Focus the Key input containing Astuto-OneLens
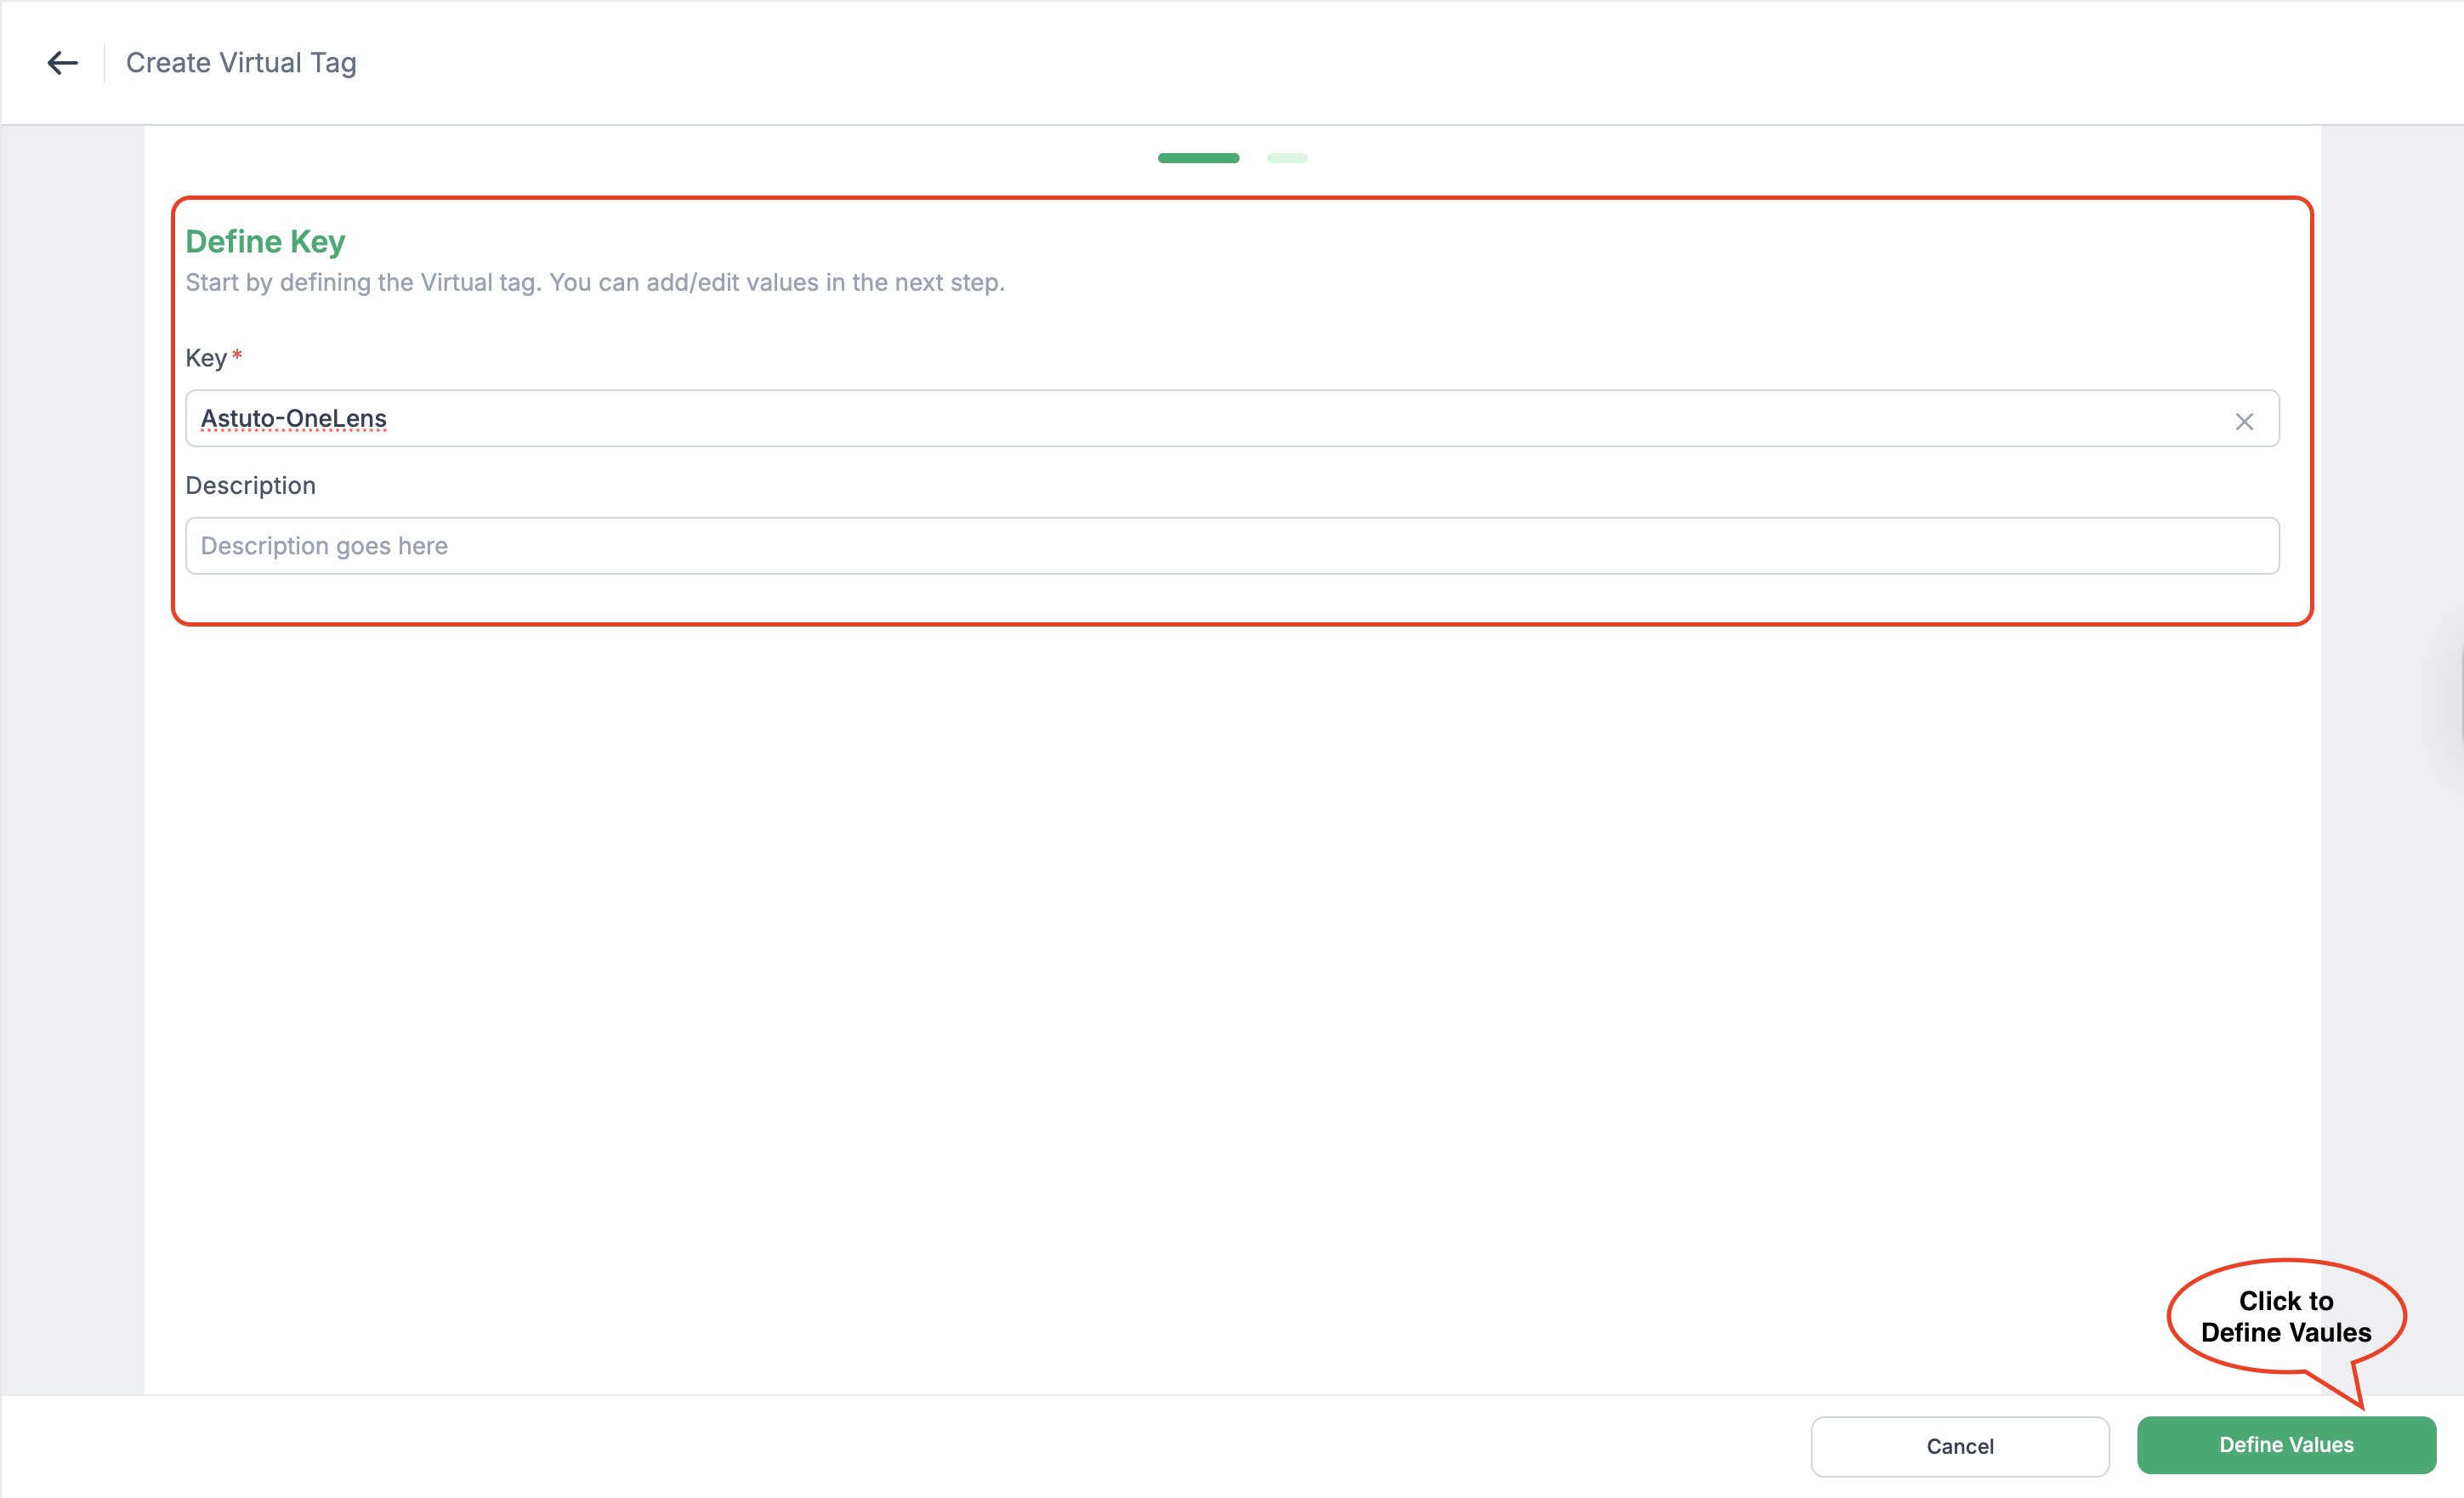Image resolution: width=2464 pixels, height=1498 pixels. tap(1200, 419)
